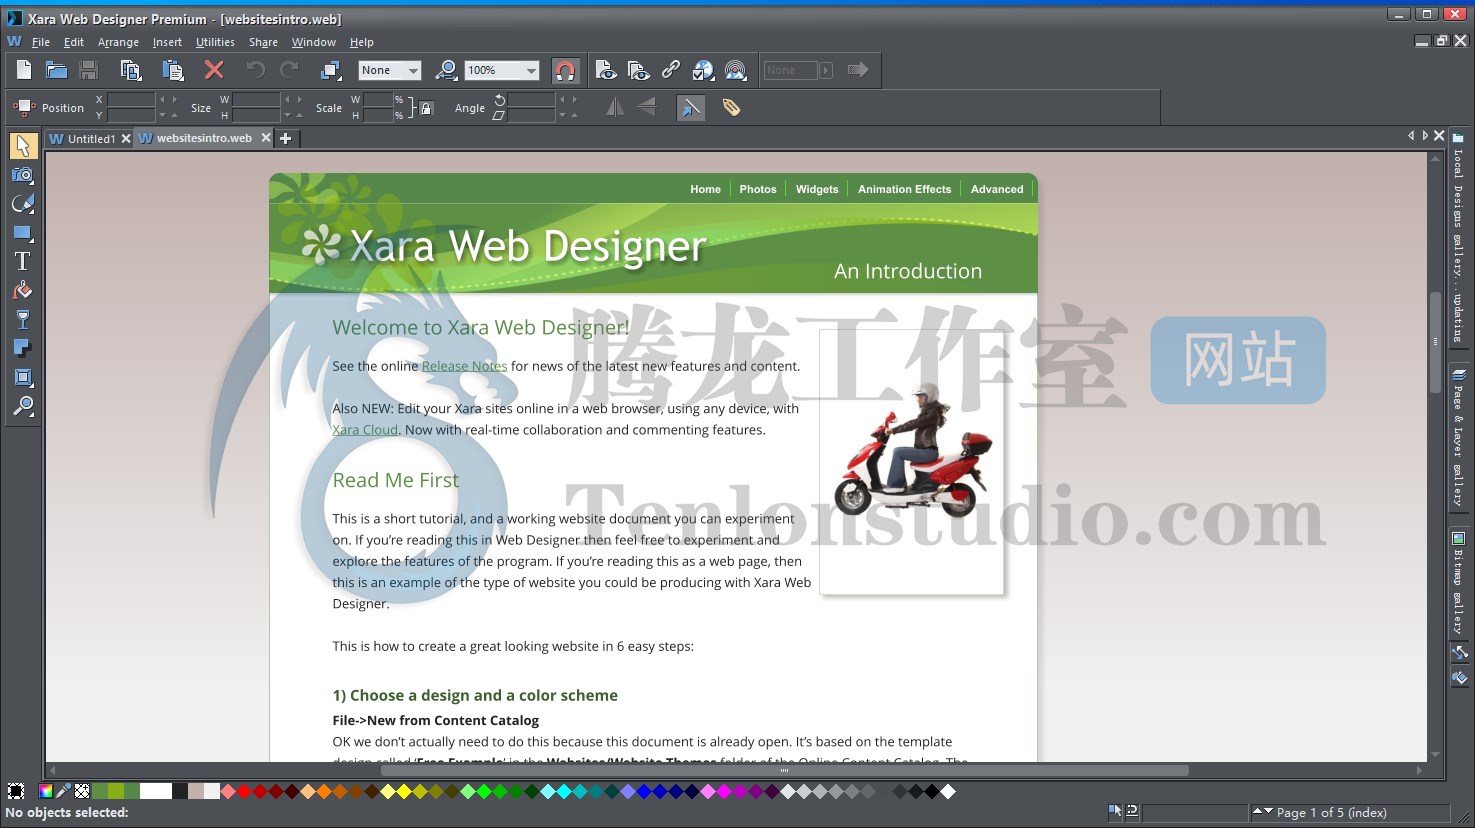Preview the page in browser
This screenshot has height=828, width=1475.
tap(605, 70)
